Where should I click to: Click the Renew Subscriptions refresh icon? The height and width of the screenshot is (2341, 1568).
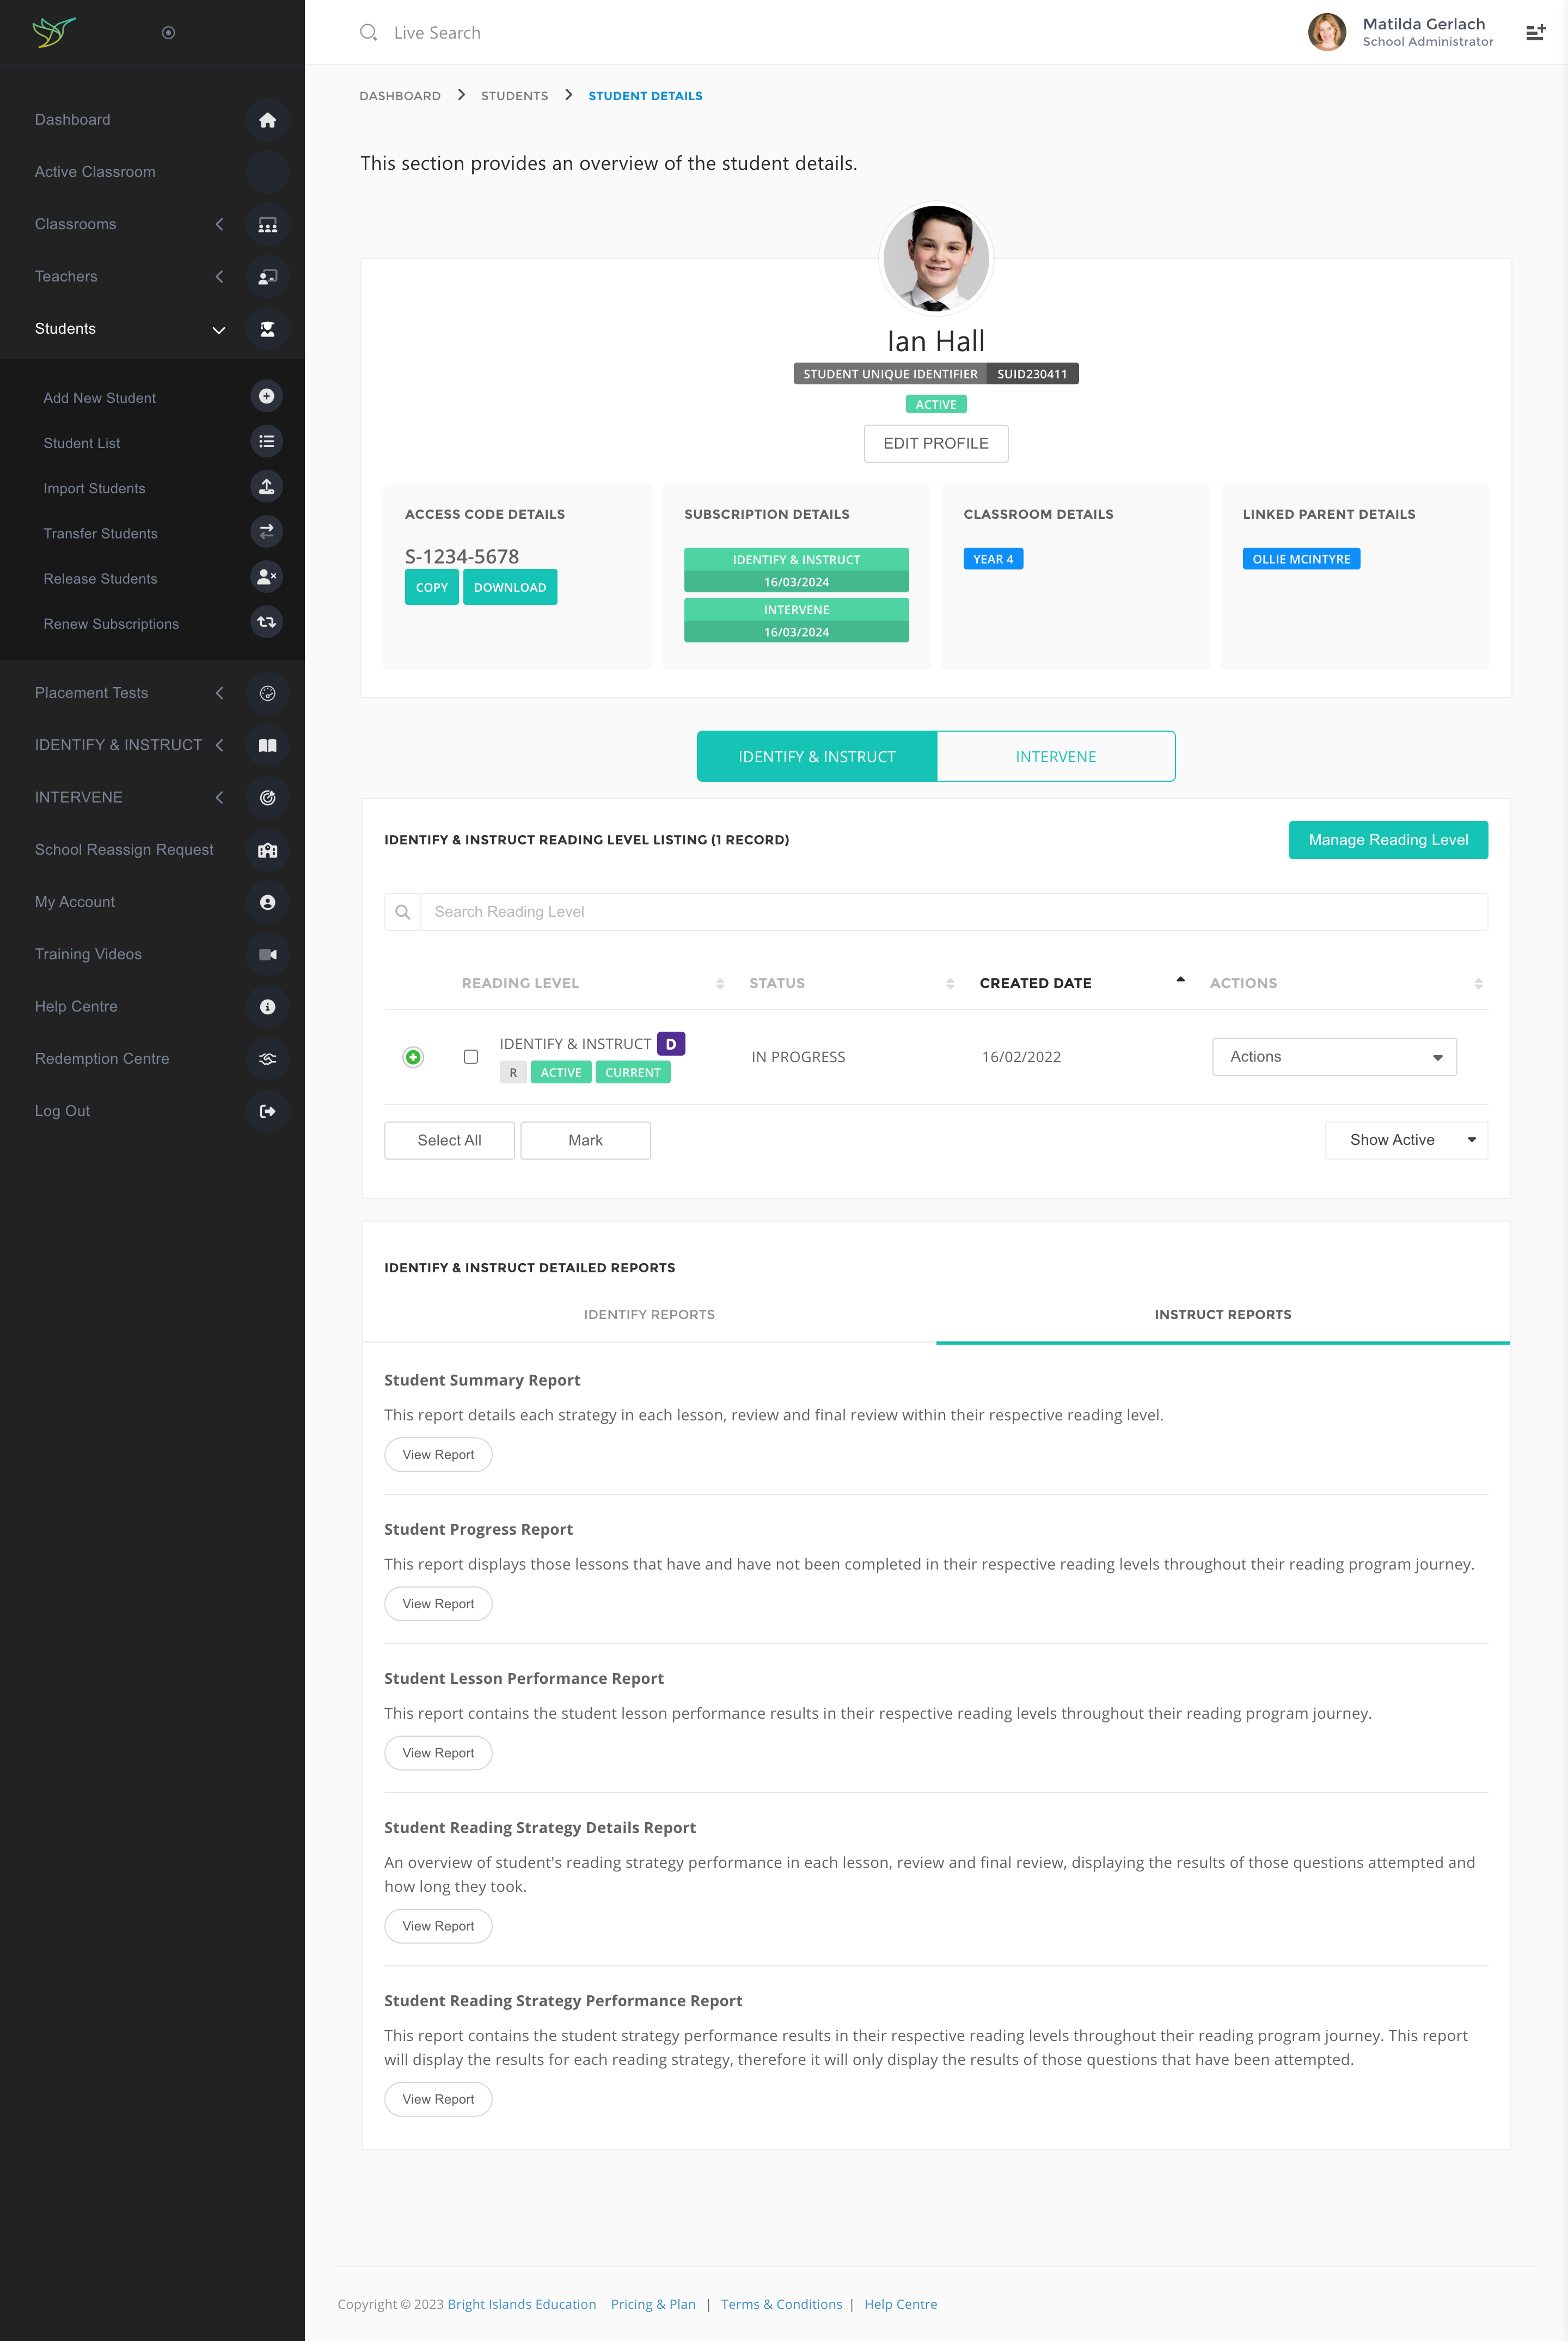[x=266, y=622]
